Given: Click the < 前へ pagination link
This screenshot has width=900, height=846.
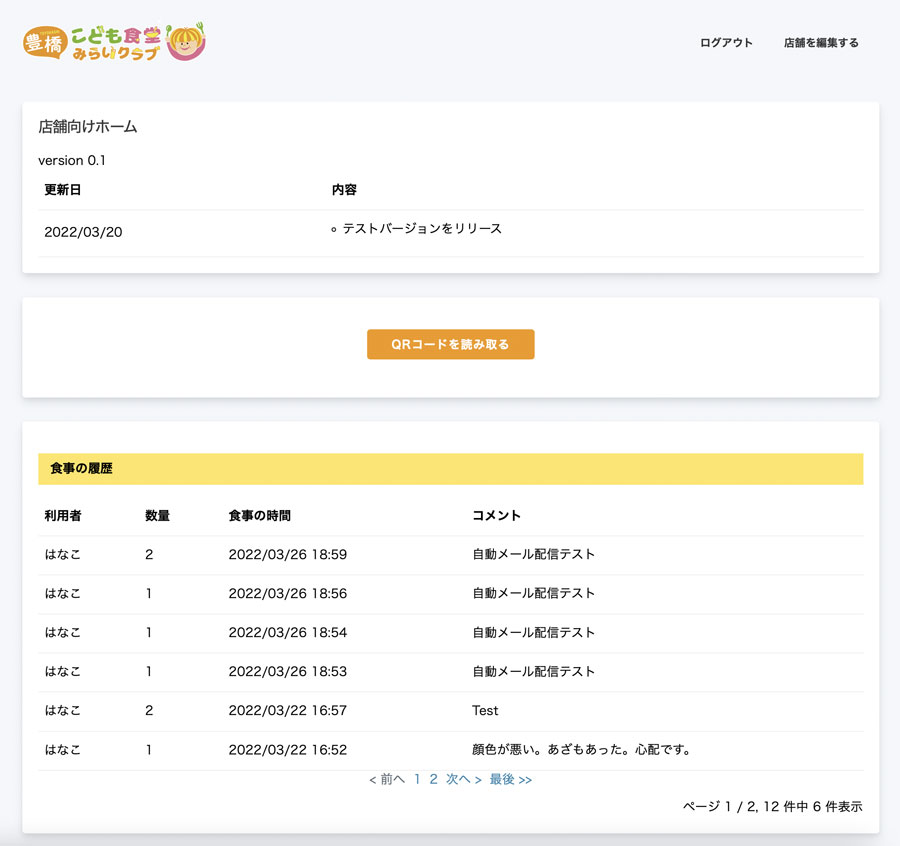Looking at the screenshot, I should [x=387, y=779].
